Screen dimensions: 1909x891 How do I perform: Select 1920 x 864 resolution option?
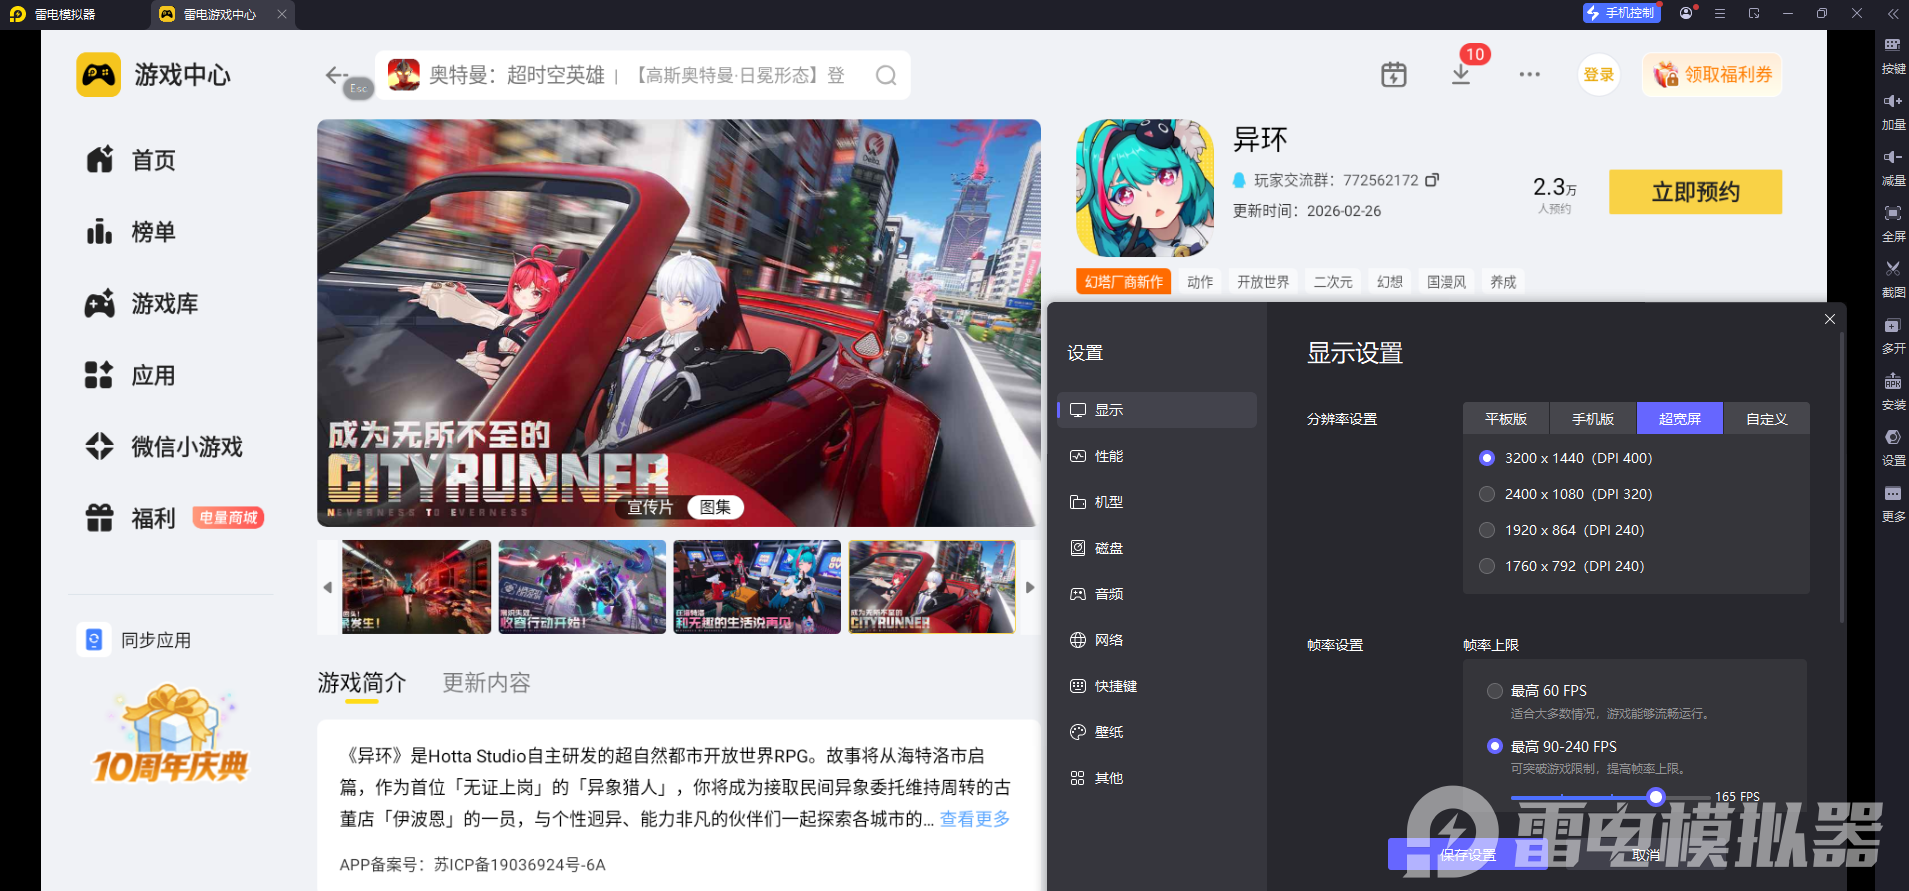point(1487,530)
